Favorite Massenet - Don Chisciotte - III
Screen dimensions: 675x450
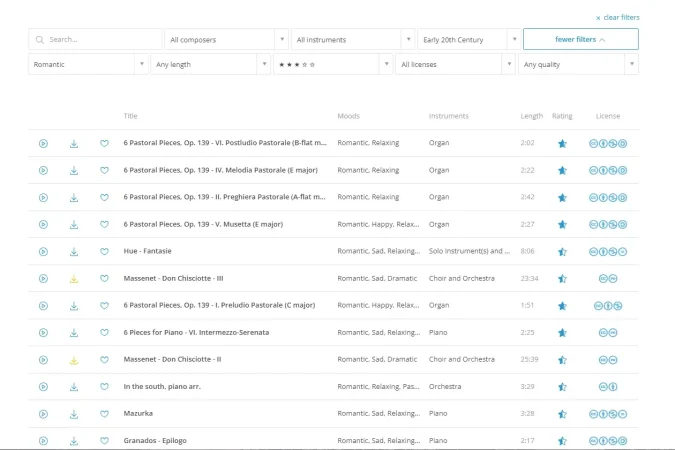tap(104, 279)
